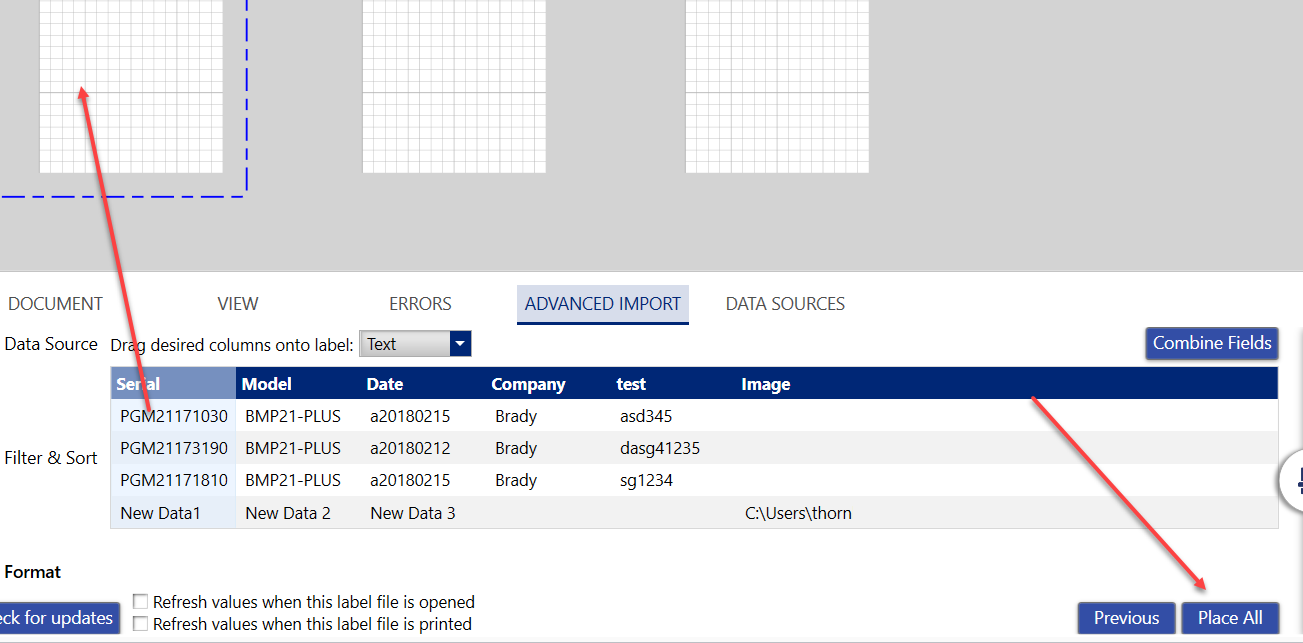Select the DATA SOURCES tab
This screenshot has height=643, width=1303.
point(785,304)
